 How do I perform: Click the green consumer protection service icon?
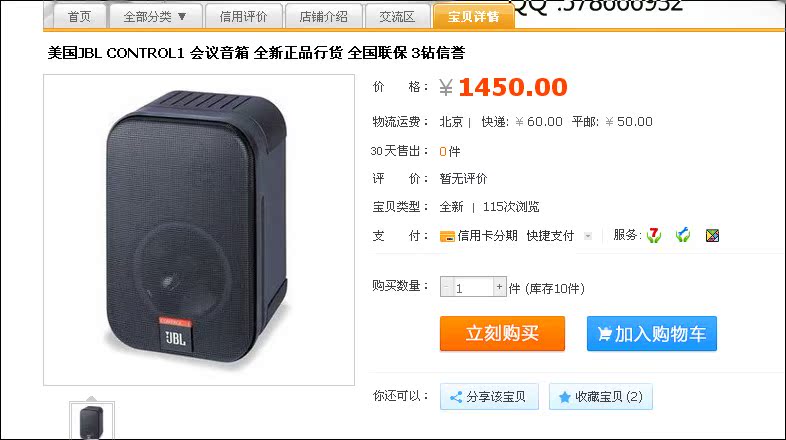tap(683, 235)
